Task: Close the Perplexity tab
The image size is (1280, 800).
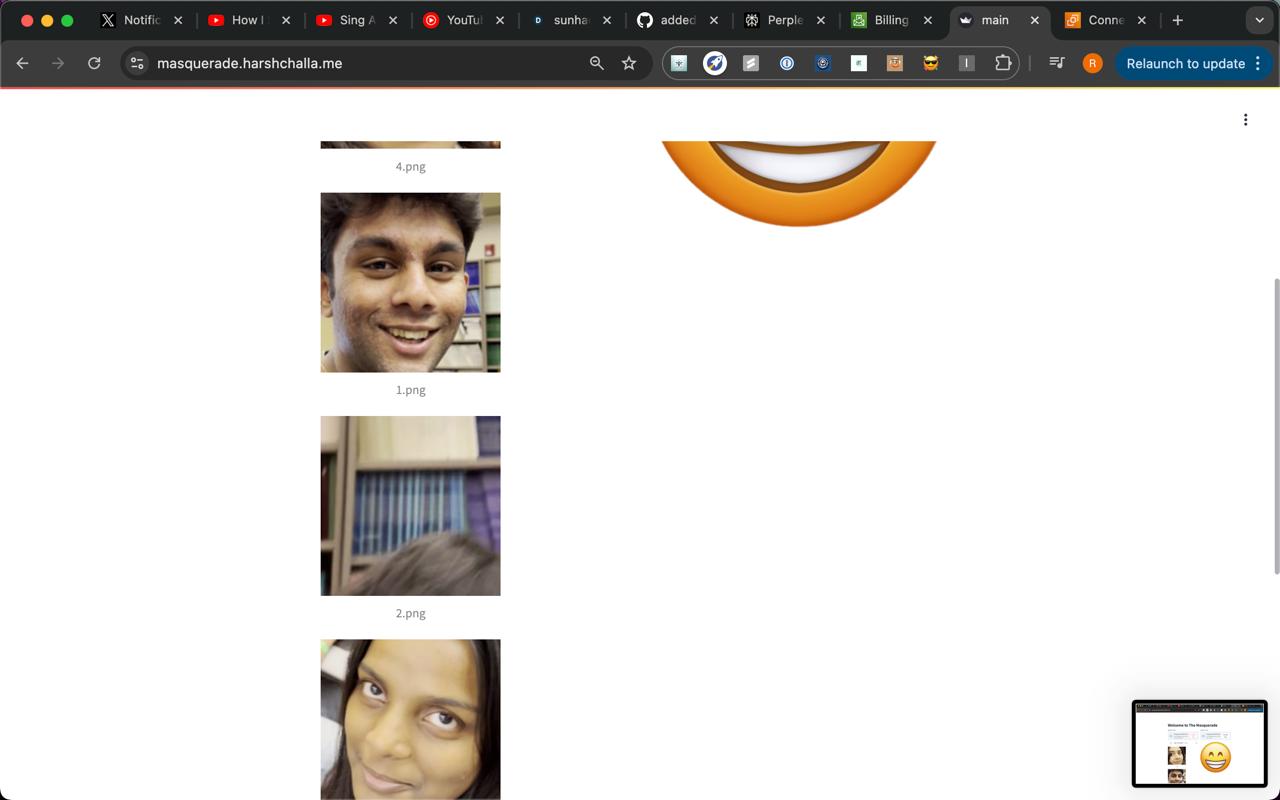Action: point(821,20)
